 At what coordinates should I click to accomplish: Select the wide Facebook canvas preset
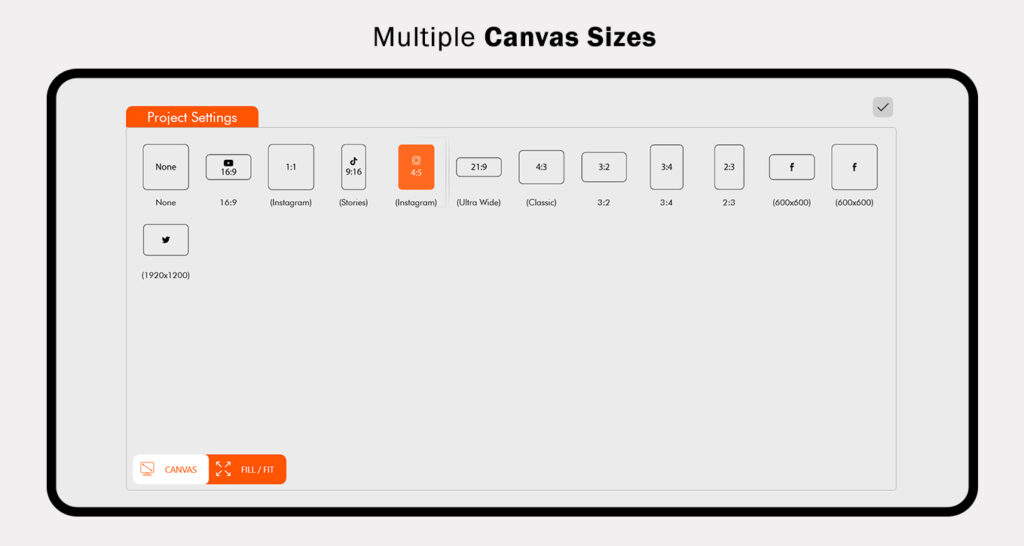pos(791,167)
